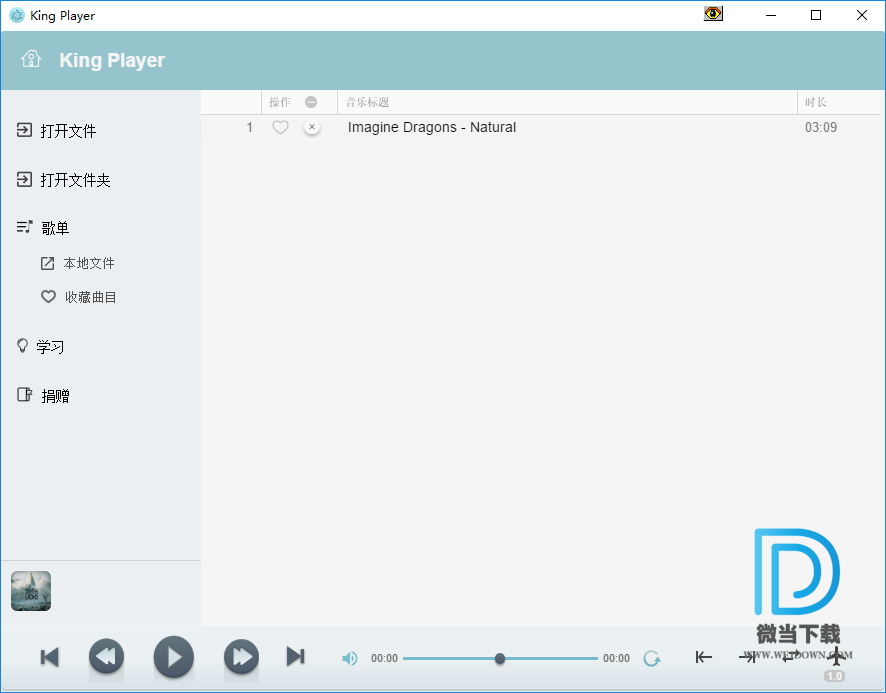
Task: Open the album art thumbnail
Action: pos(31,591)
